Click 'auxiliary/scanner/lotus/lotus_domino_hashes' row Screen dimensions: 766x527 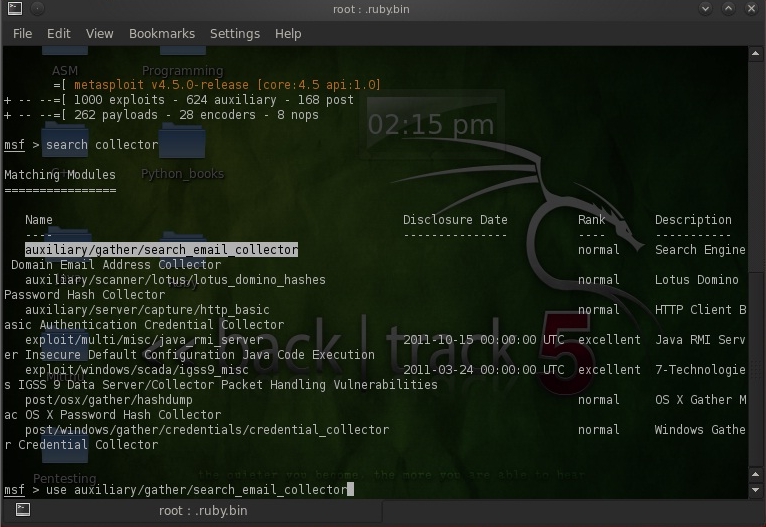click(x=175, y=280)
